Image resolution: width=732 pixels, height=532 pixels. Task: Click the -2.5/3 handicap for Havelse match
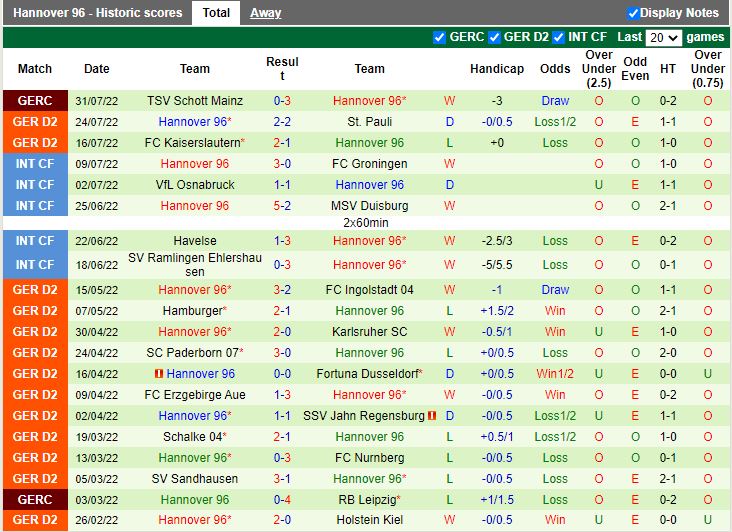coord(497,241)
